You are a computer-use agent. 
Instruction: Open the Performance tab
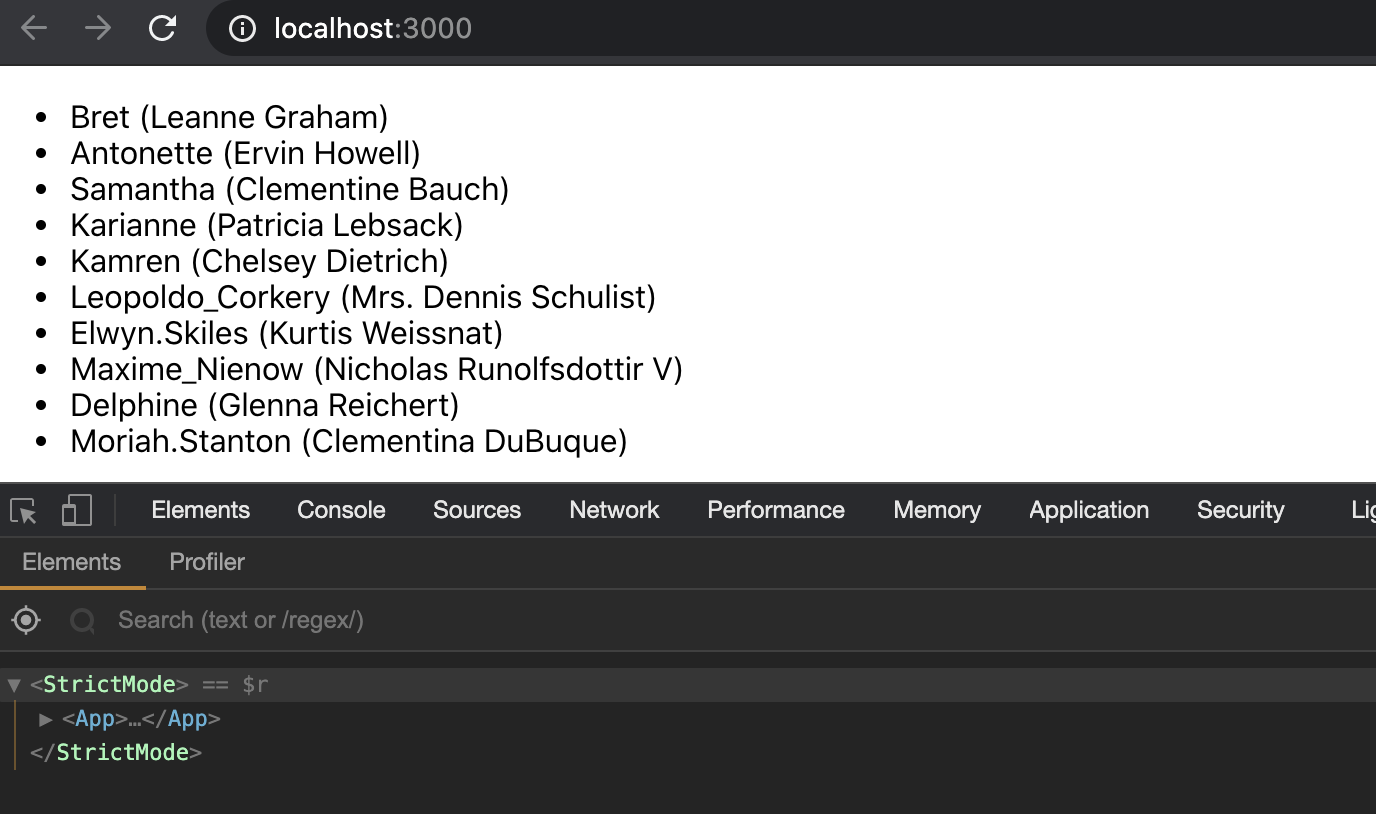coord(776,510)
